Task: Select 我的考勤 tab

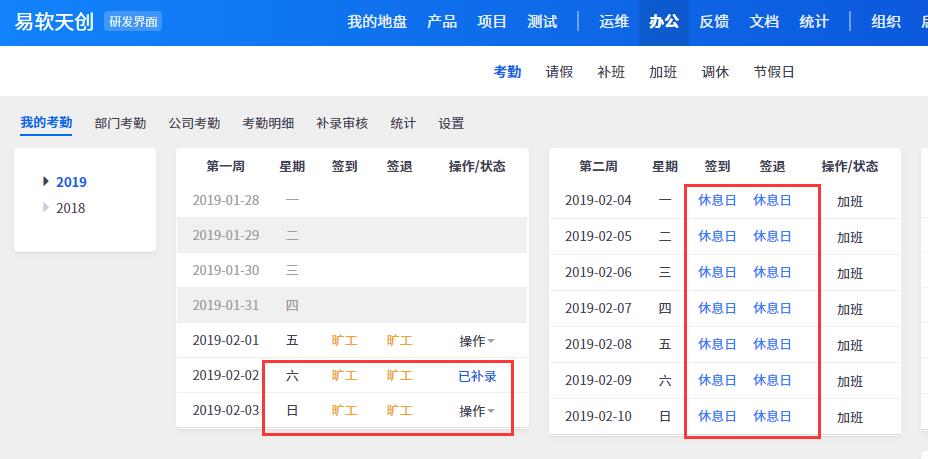Action: click(46, 123)
